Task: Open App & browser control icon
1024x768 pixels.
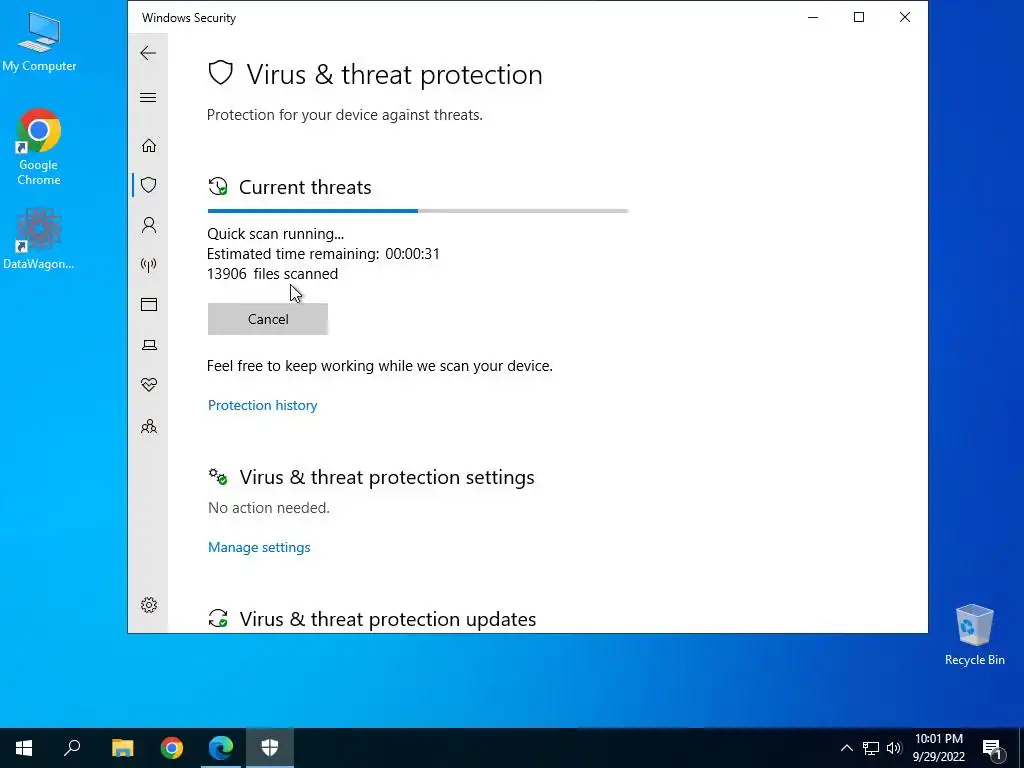Action: [149, 304]
